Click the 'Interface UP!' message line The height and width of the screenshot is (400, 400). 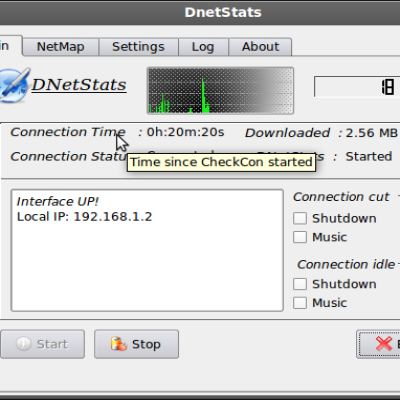pyautogui.click(x=58, y=201)
